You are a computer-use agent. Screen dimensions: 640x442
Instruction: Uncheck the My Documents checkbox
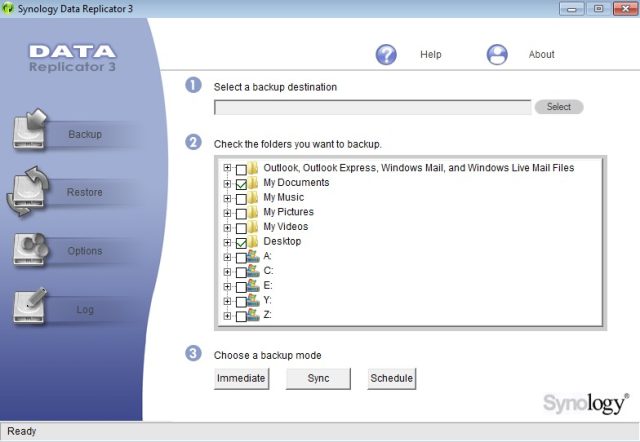tap(241, 184)
